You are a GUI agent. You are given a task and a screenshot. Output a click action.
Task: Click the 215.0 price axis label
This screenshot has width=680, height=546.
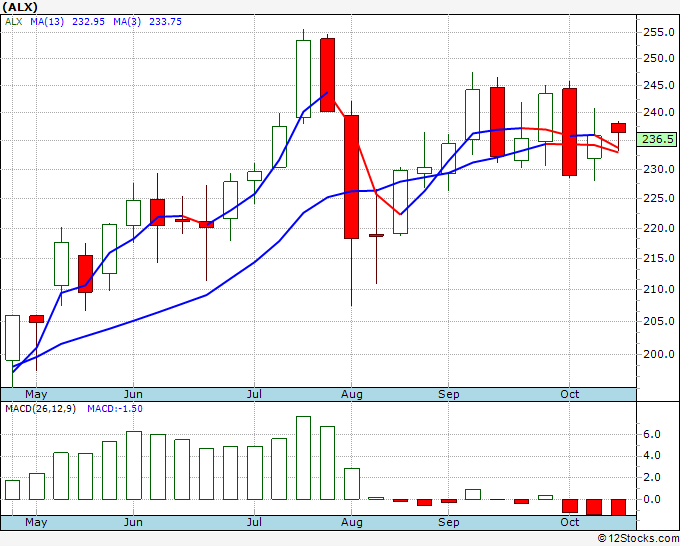coord(659,258)
